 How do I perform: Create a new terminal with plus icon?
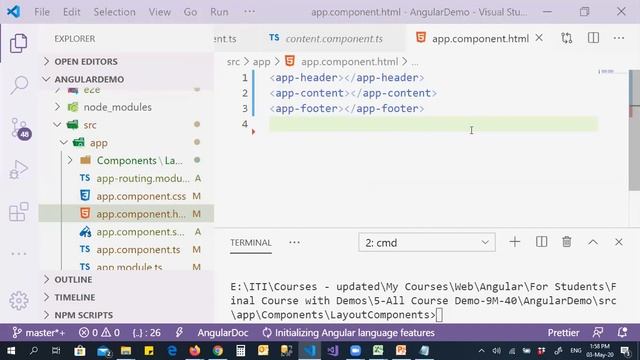point(515,242)
